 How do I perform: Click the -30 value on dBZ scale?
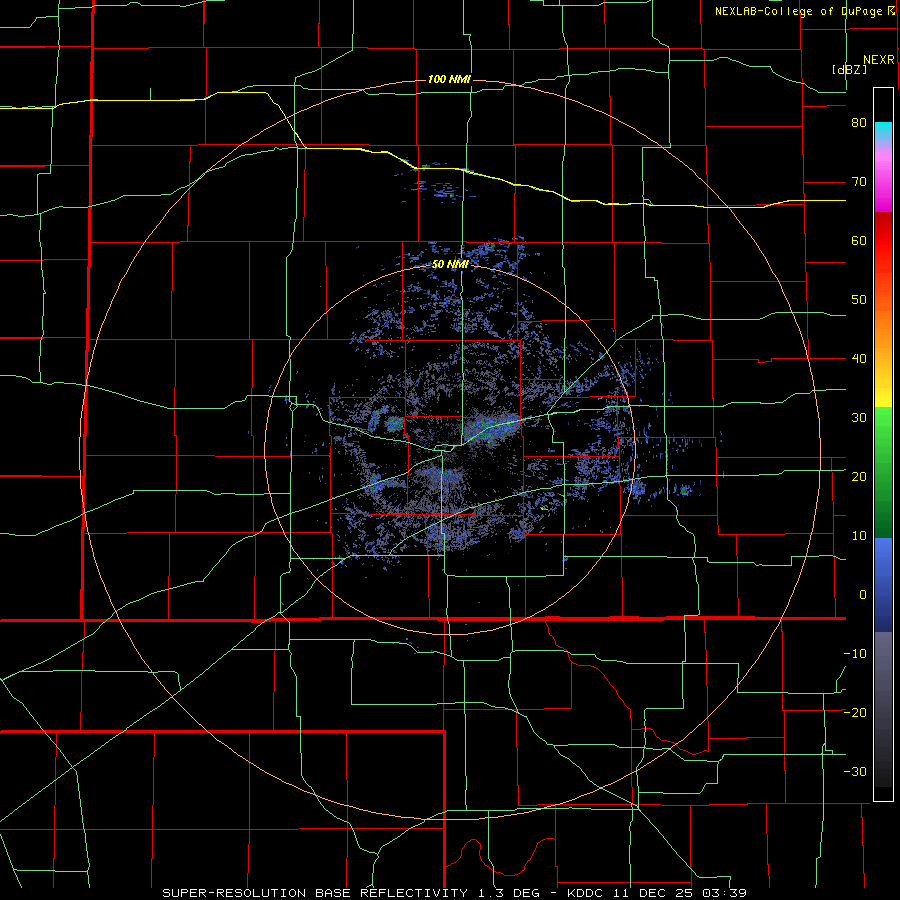[x=855, y=771]
